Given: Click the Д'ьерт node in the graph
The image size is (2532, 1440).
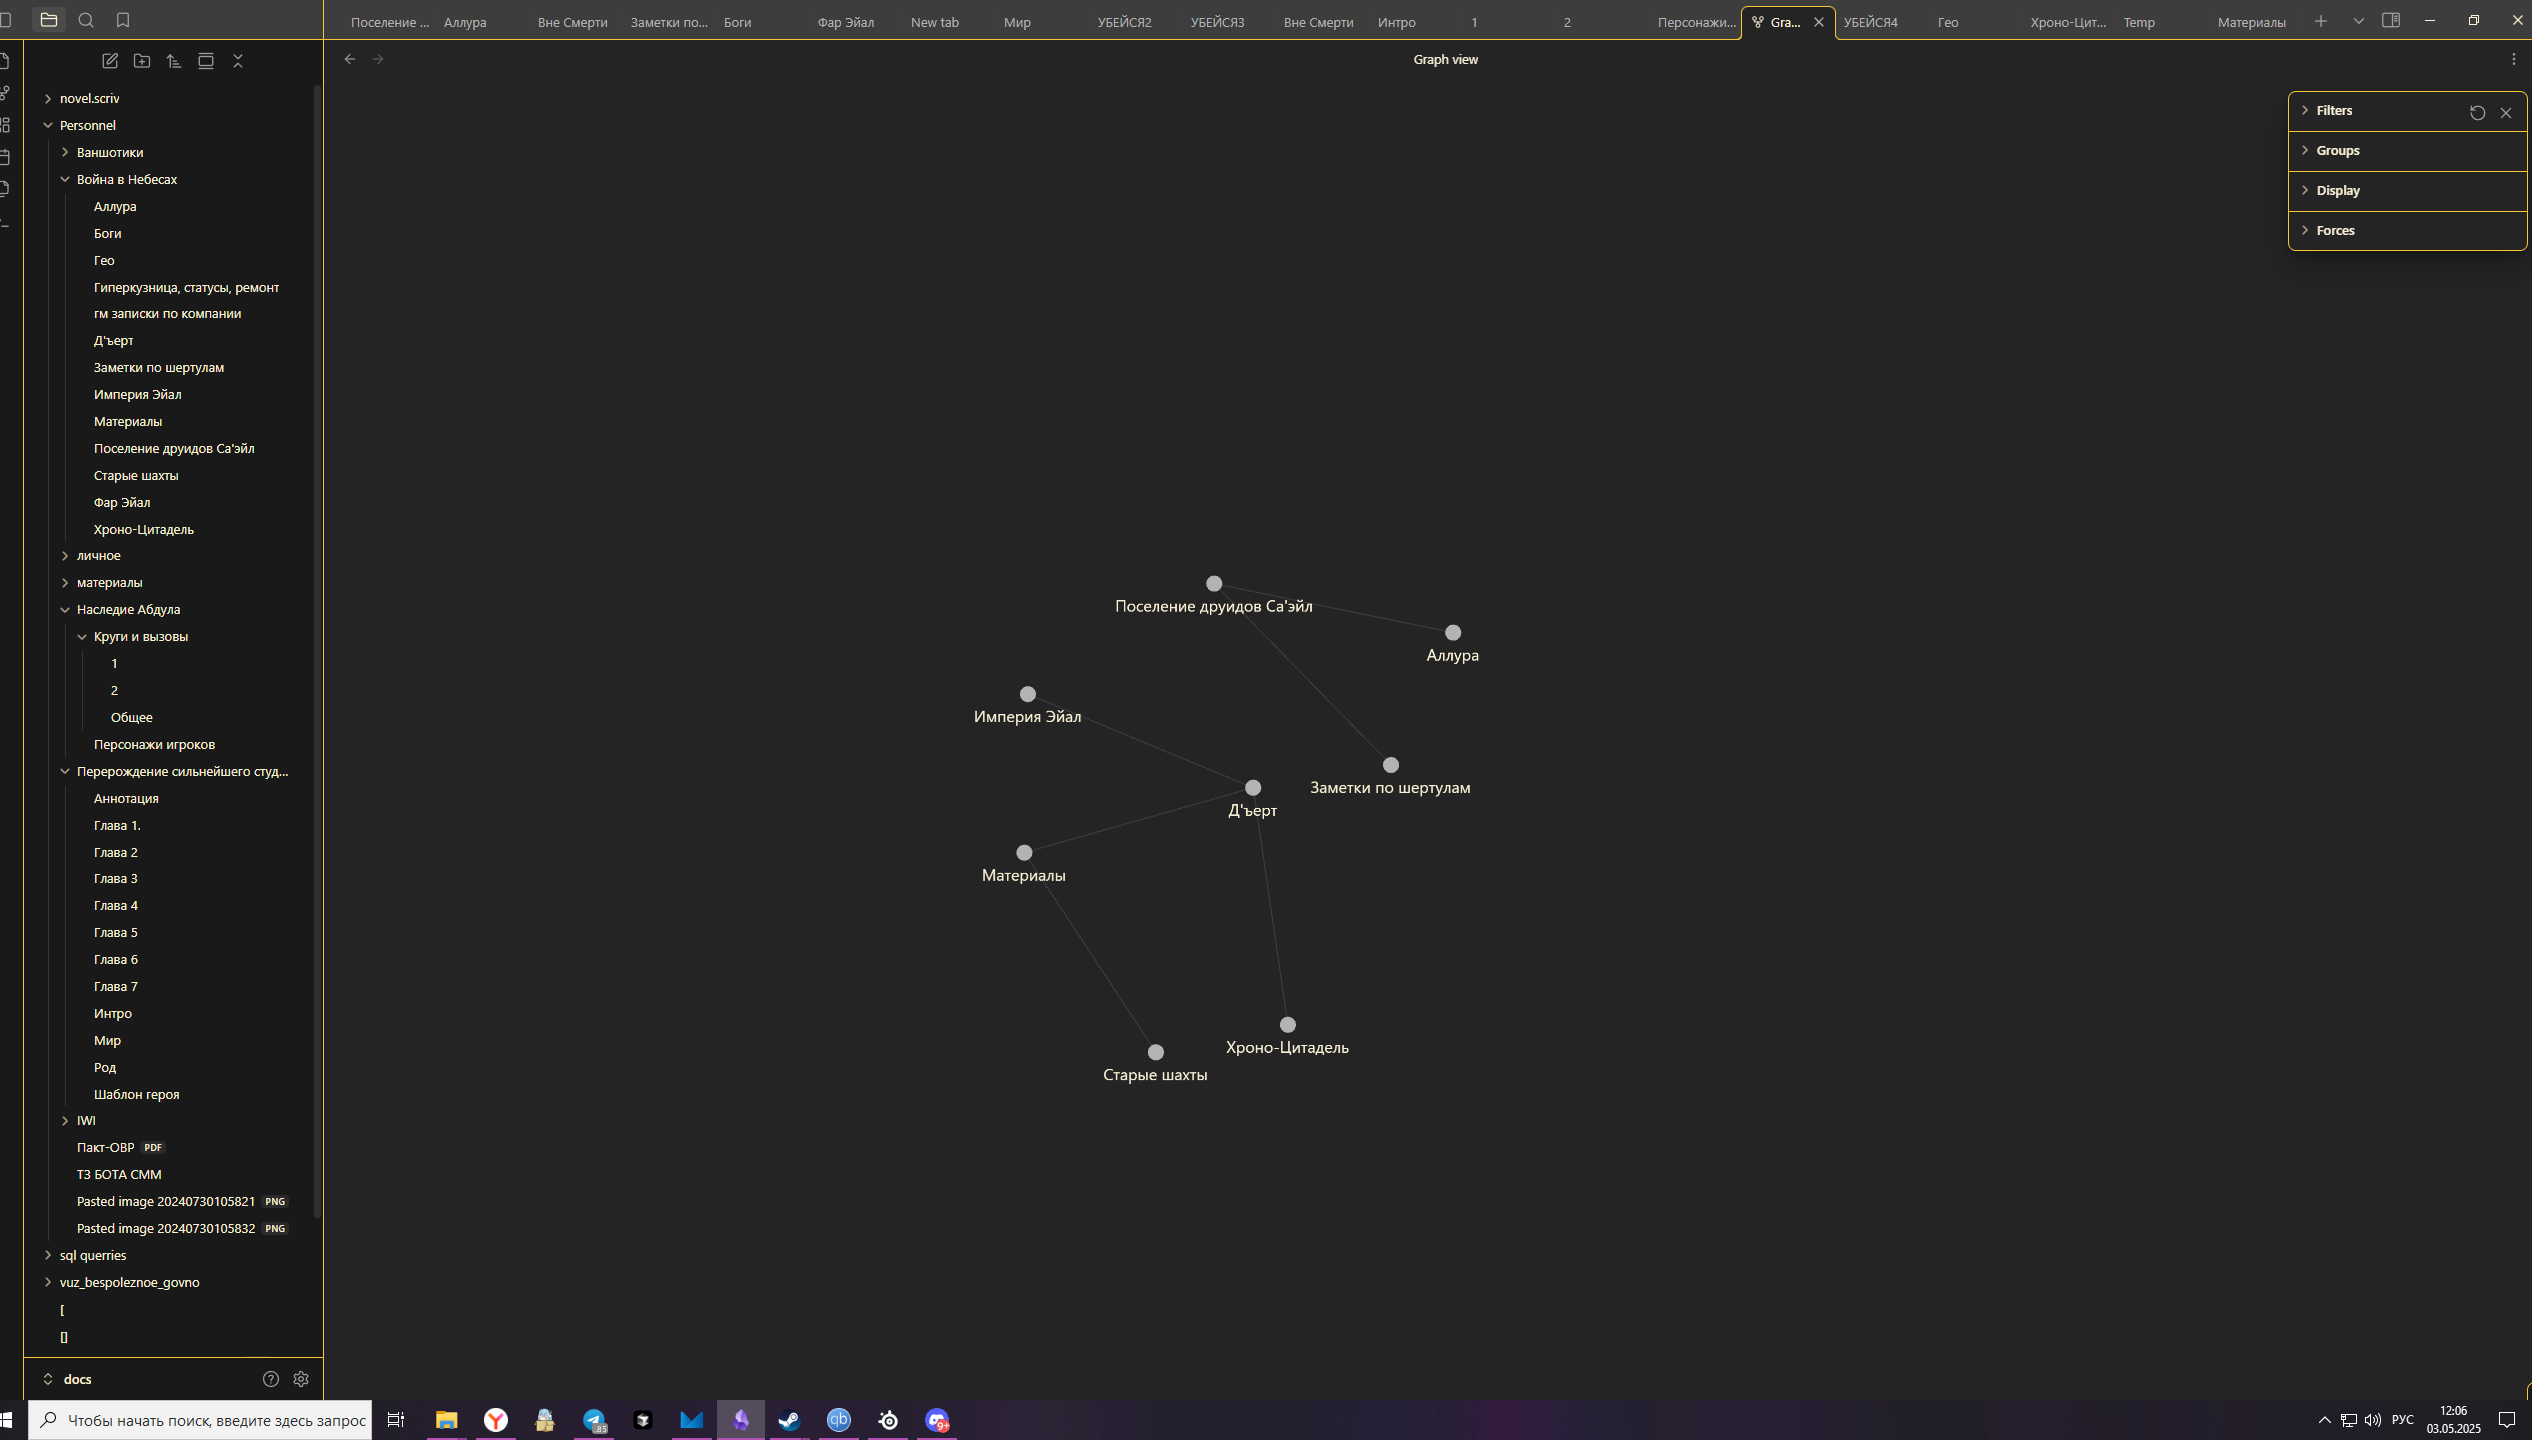Looking at the screenshot, I should click(x=1252, y=788).
